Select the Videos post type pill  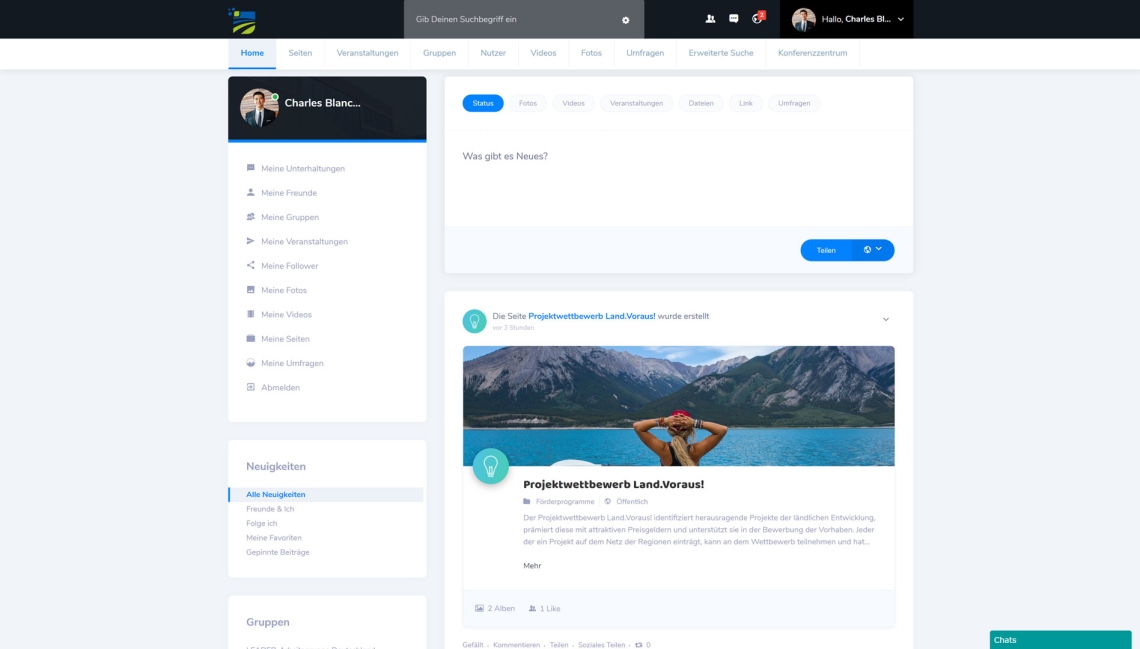coord(573,103)
